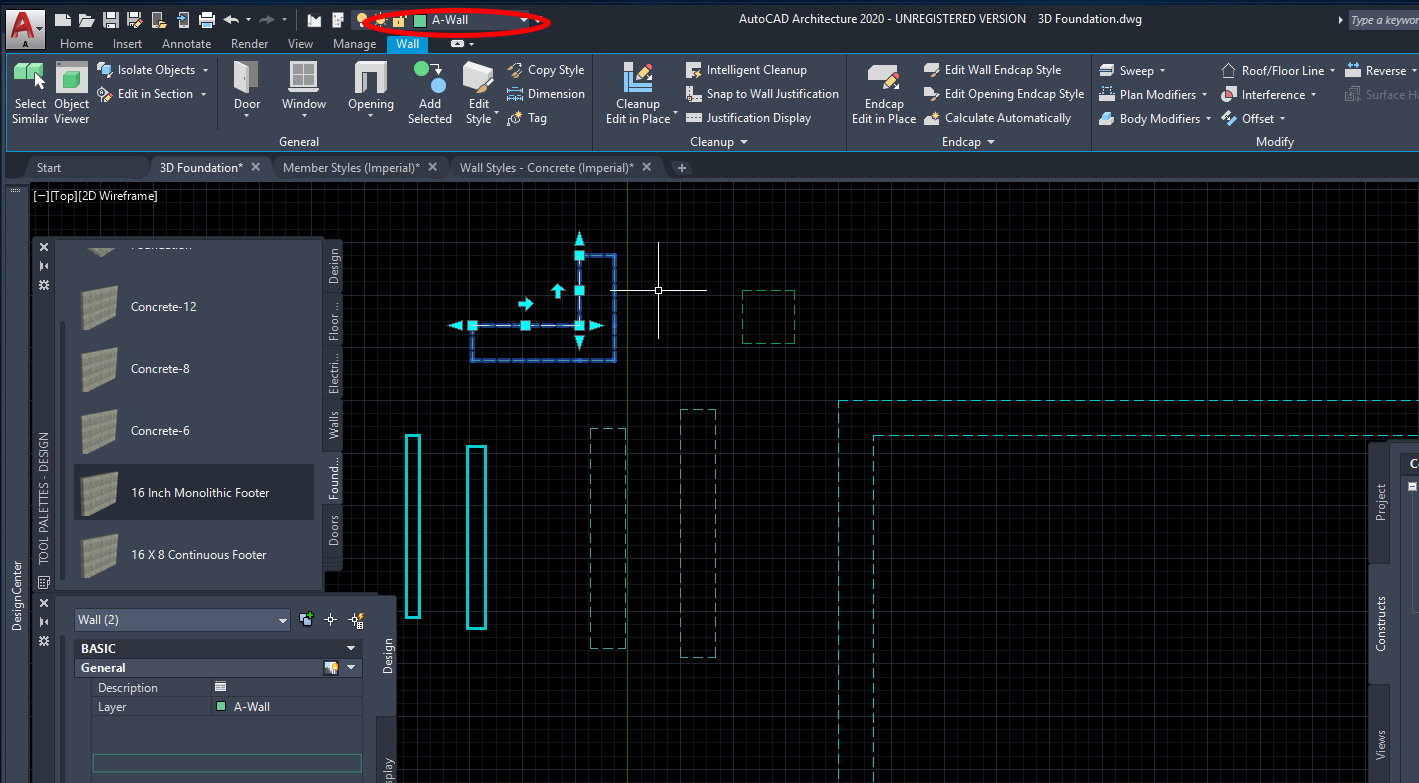Undo the last action
1419x783 pixels.
tap(233, 19)
